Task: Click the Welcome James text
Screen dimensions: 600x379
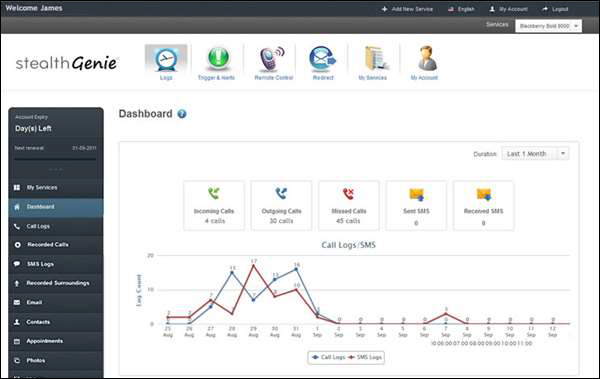Action: [34, 8]
